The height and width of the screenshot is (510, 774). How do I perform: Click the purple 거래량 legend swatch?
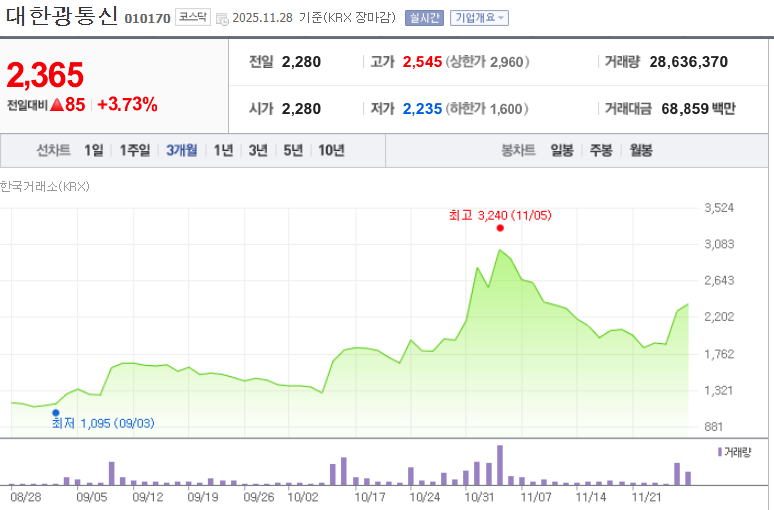tap(720, 452)
